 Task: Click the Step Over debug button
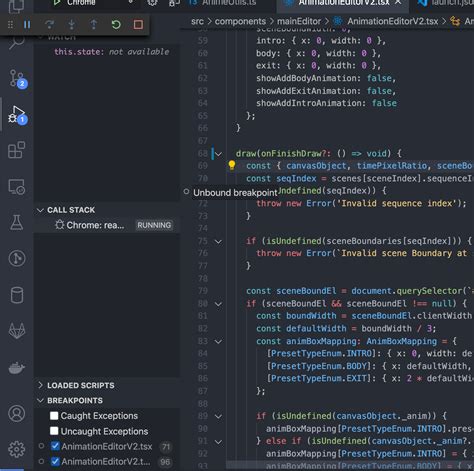tap(49, 24)
